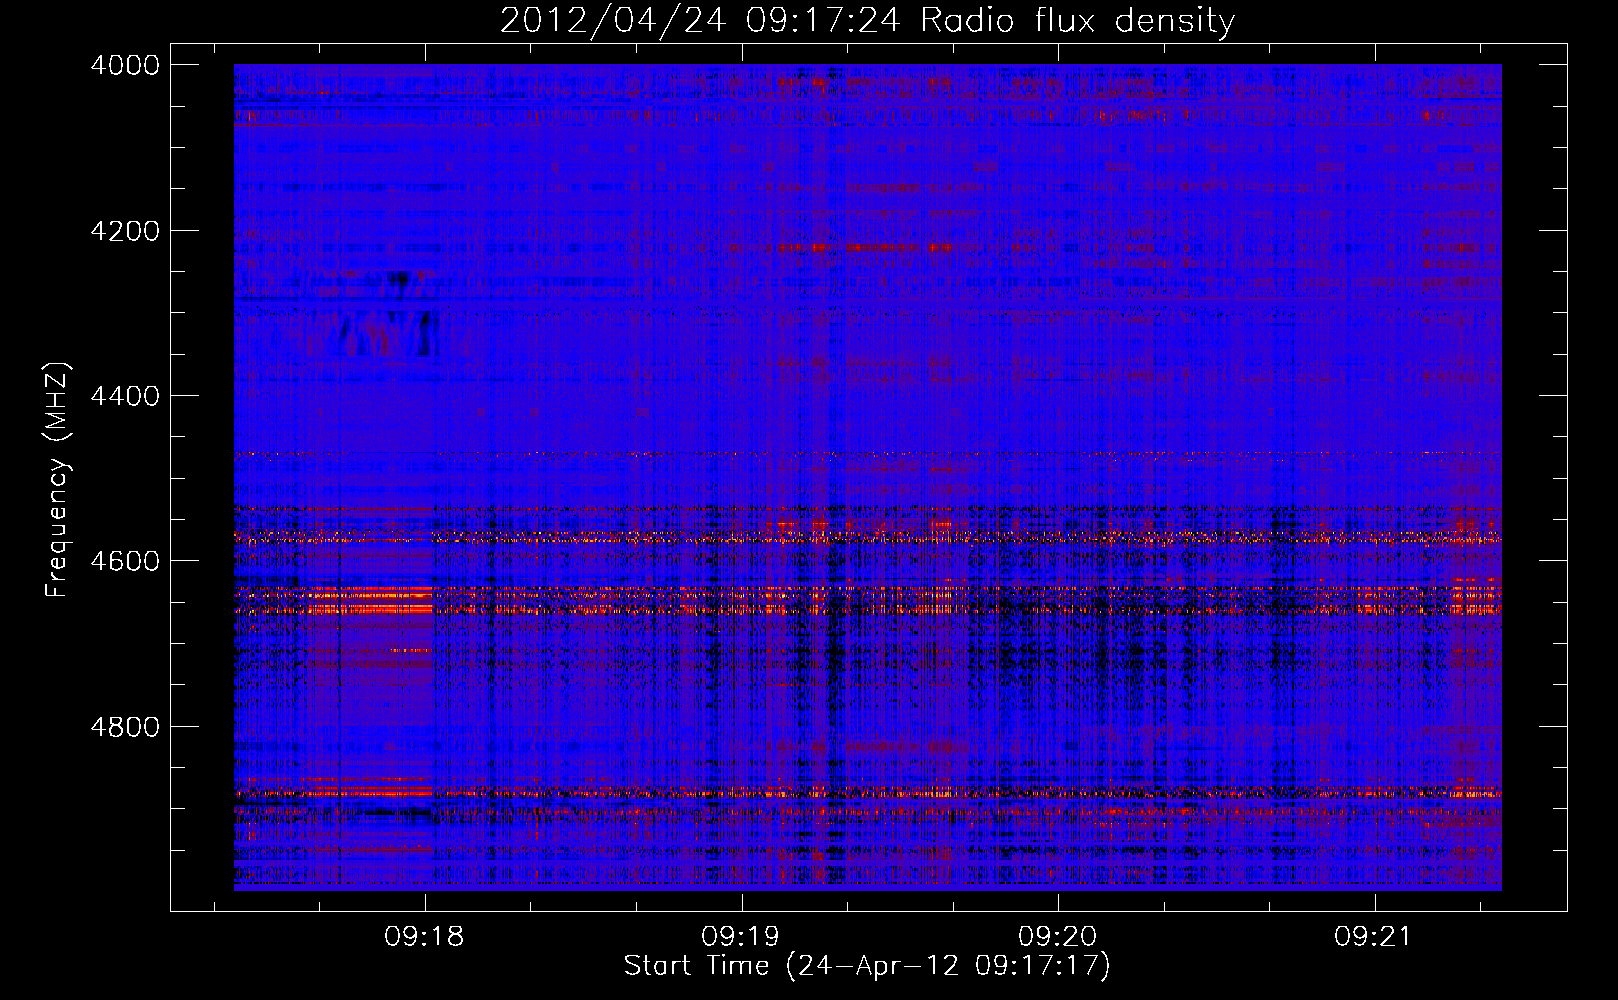This screenshot has width=1618, height=1000.
Task: Click the 09:19 time axis label
Action: 741,937
